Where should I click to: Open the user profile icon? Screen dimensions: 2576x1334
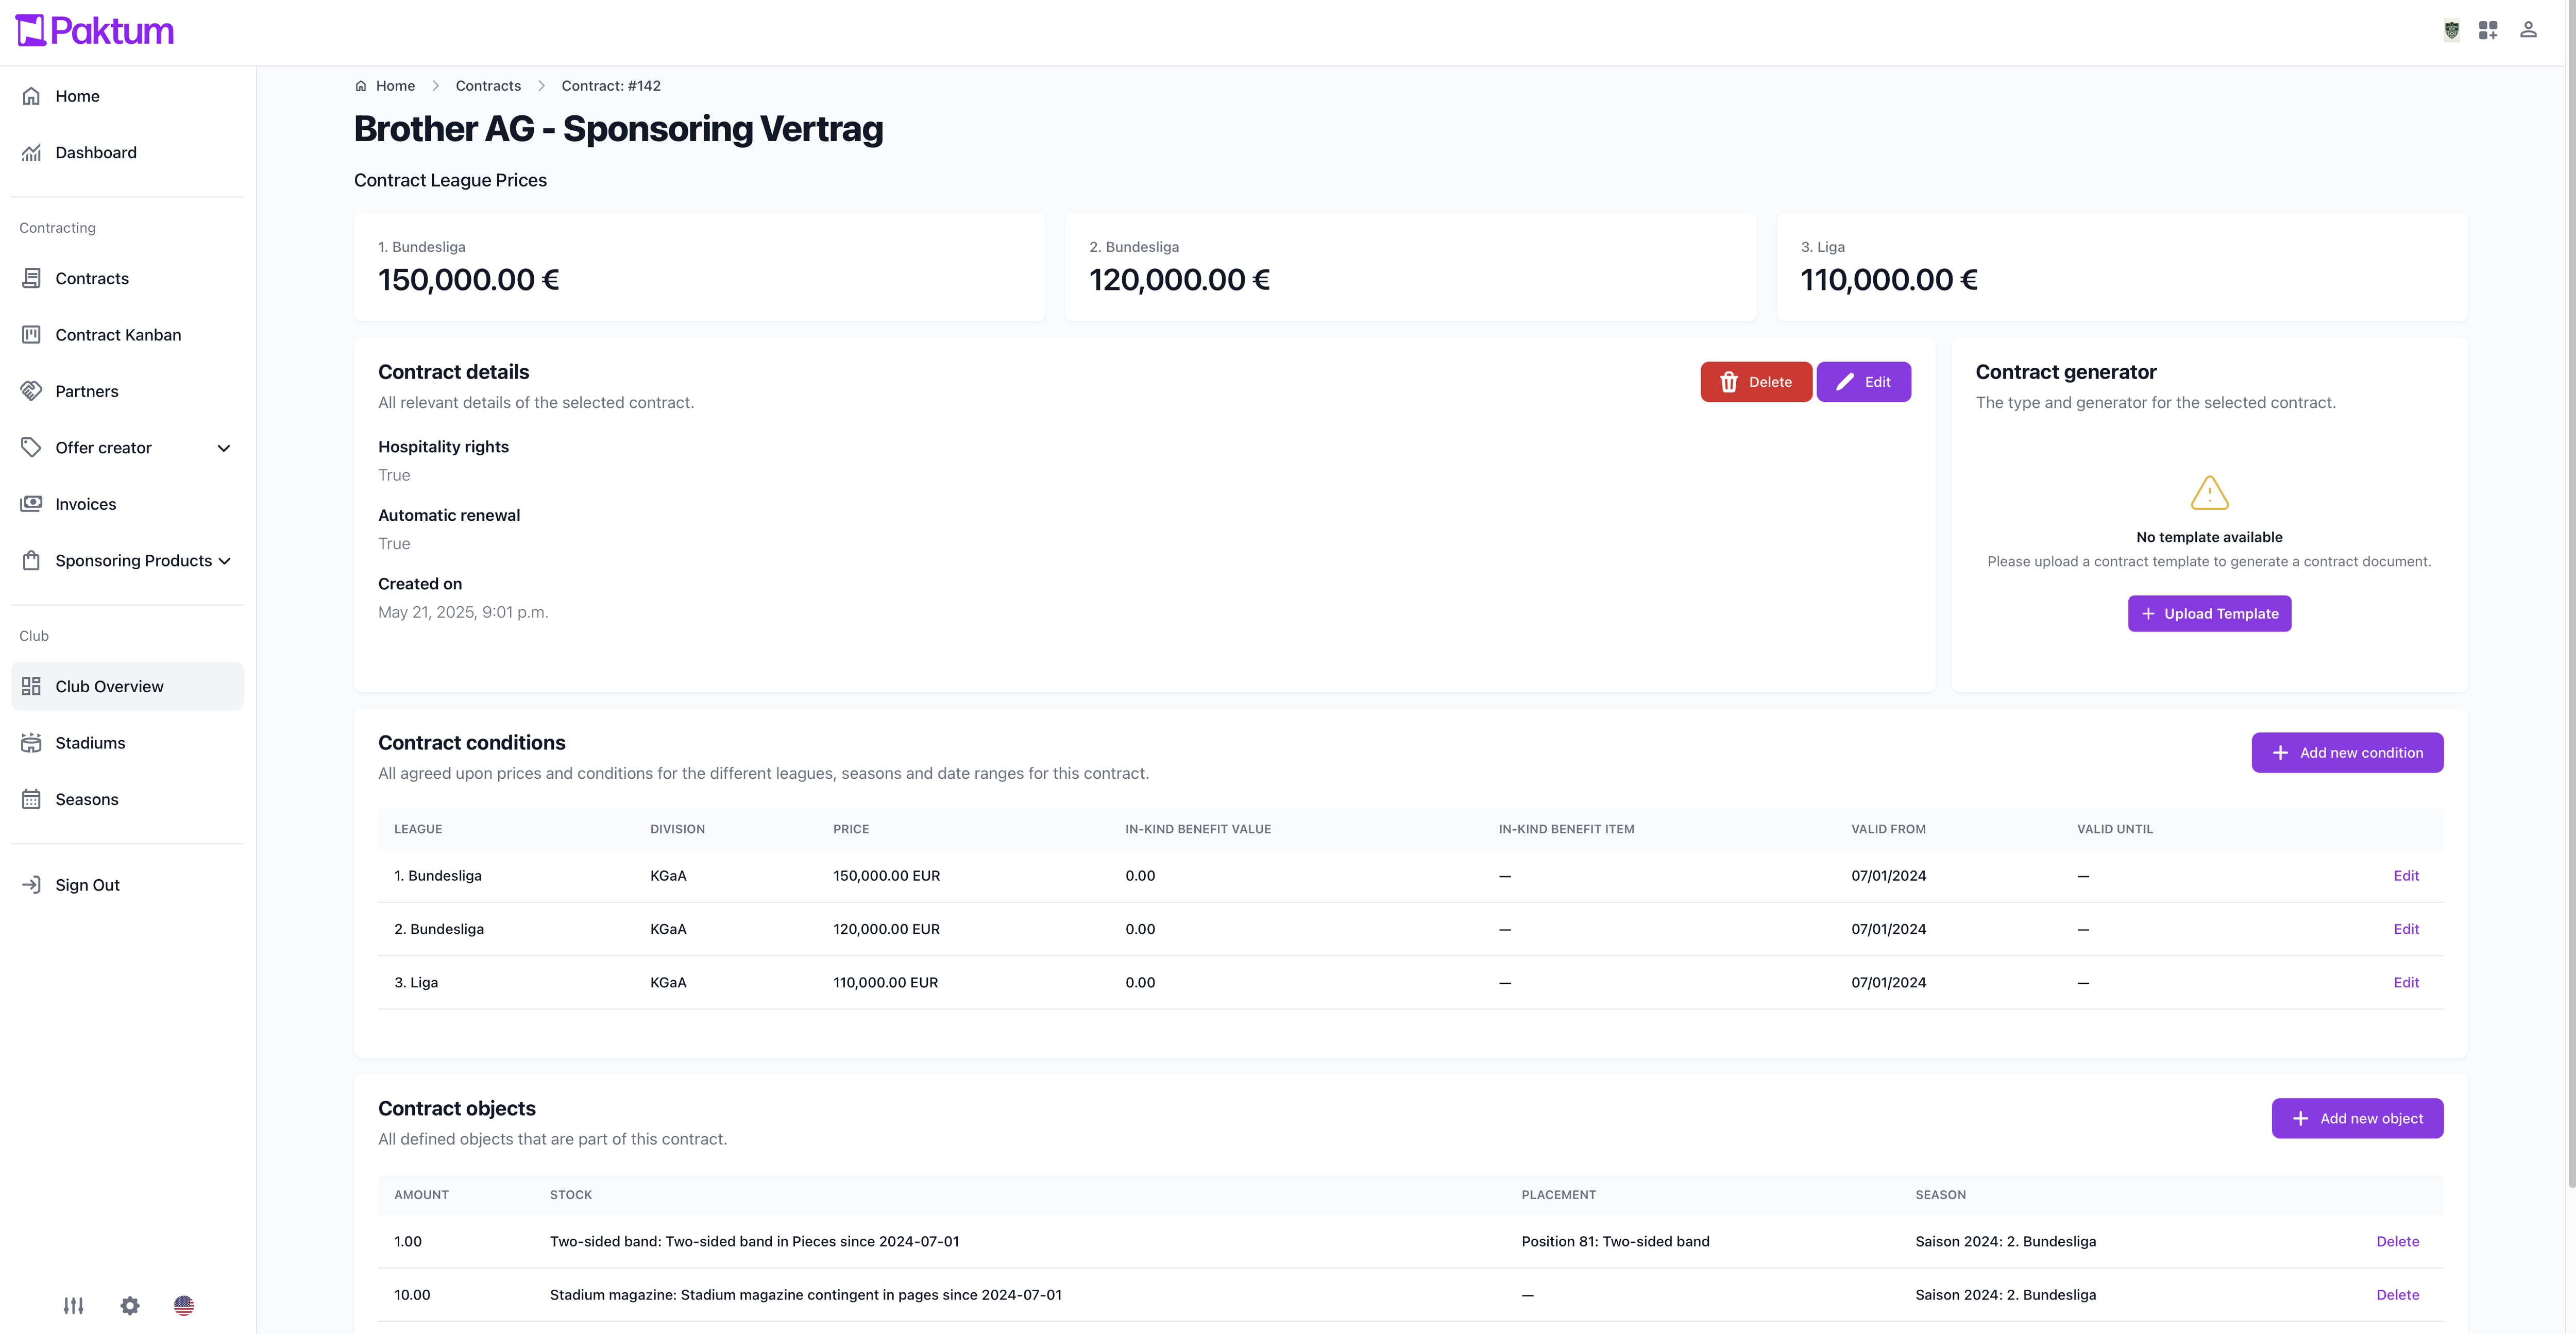coord(2528,30)
